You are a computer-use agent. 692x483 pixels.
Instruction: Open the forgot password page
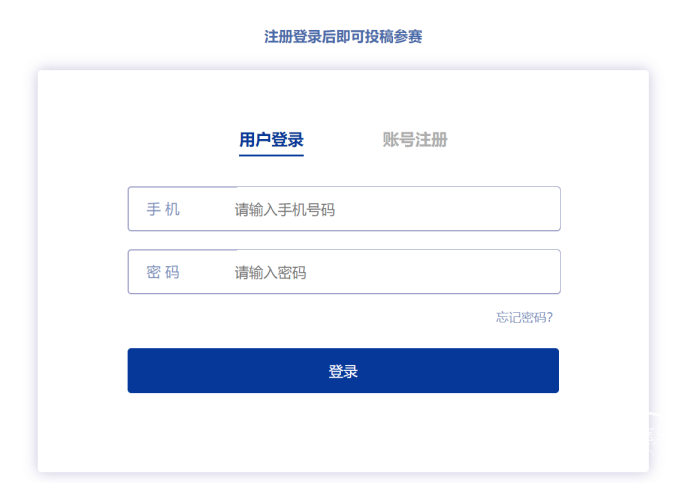click(524, 318)
